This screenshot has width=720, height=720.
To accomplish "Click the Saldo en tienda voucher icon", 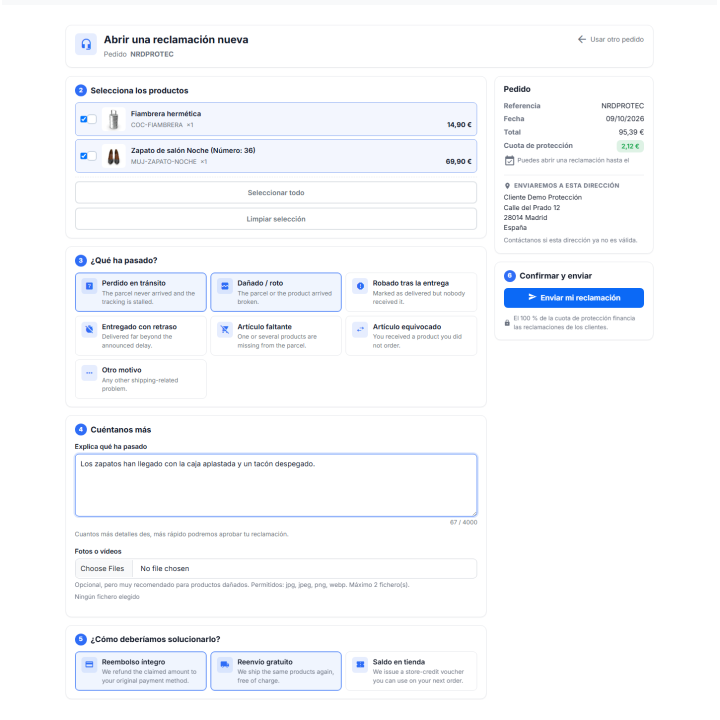I will pos(360,664).
